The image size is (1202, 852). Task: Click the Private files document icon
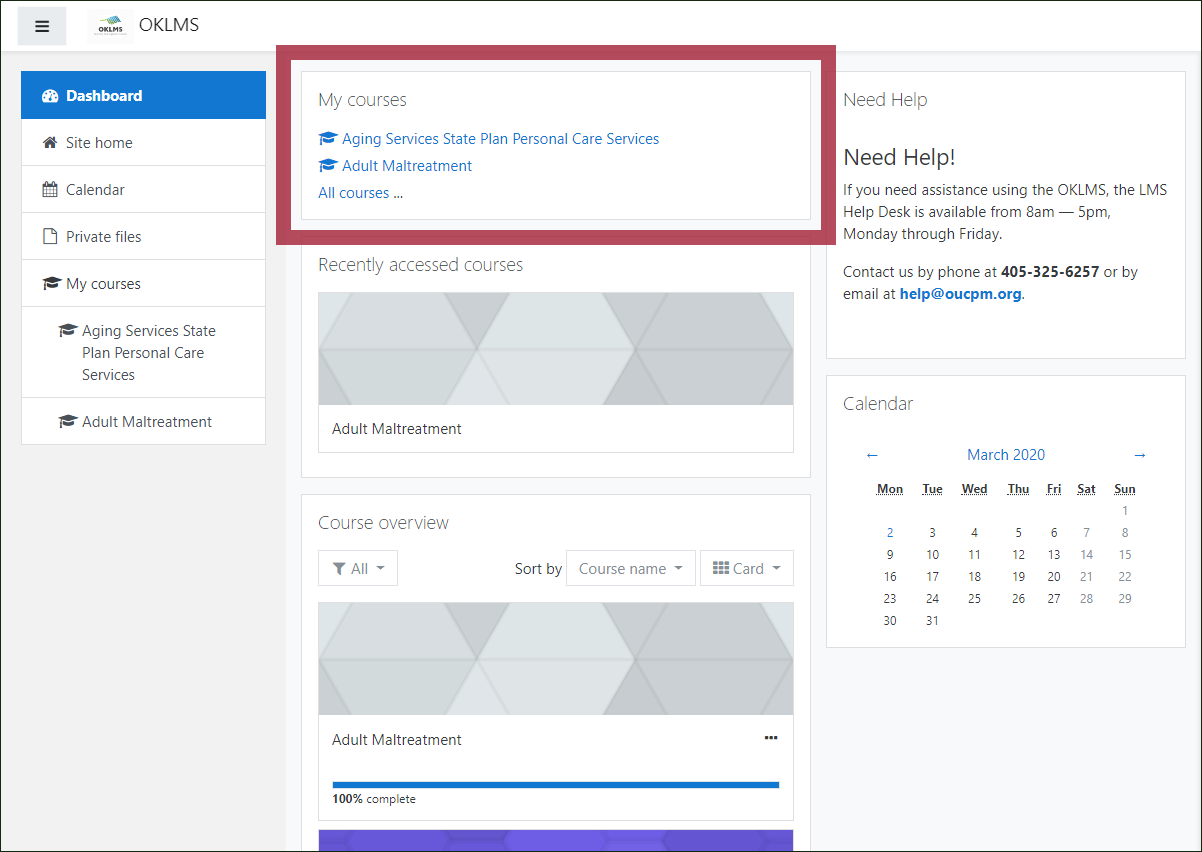pos(50,237)
